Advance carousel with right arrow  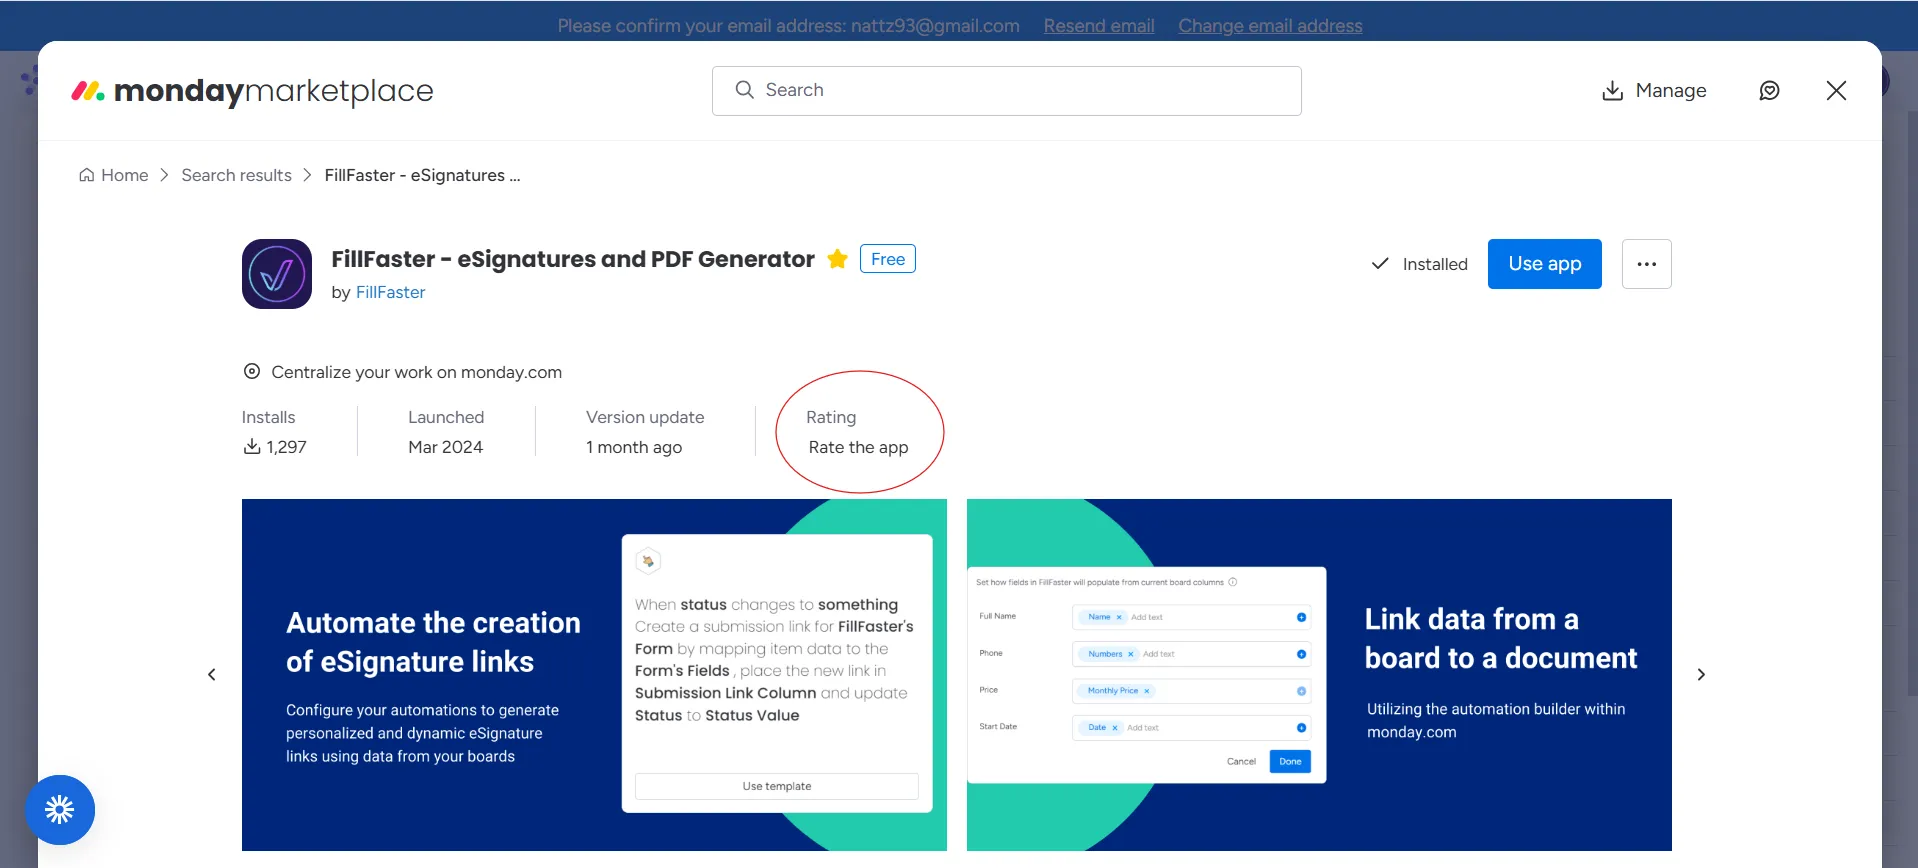click(x=1700, y=675)
